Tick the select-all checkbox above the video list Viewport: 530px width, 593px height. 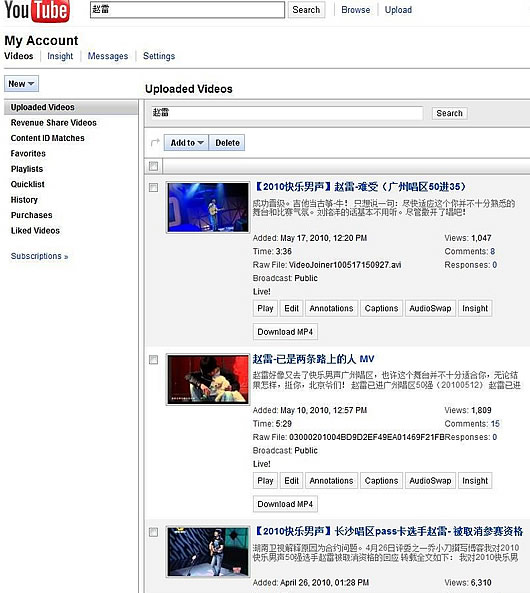(x=154, y=166)
